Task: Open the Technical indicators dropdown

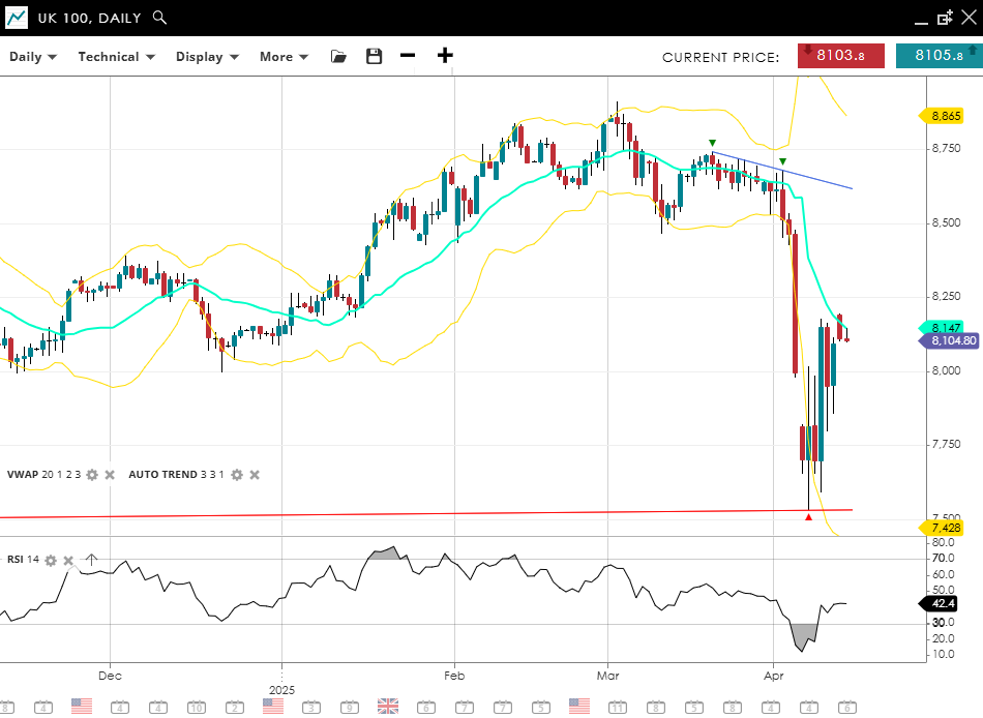Action: coord(116,57)
